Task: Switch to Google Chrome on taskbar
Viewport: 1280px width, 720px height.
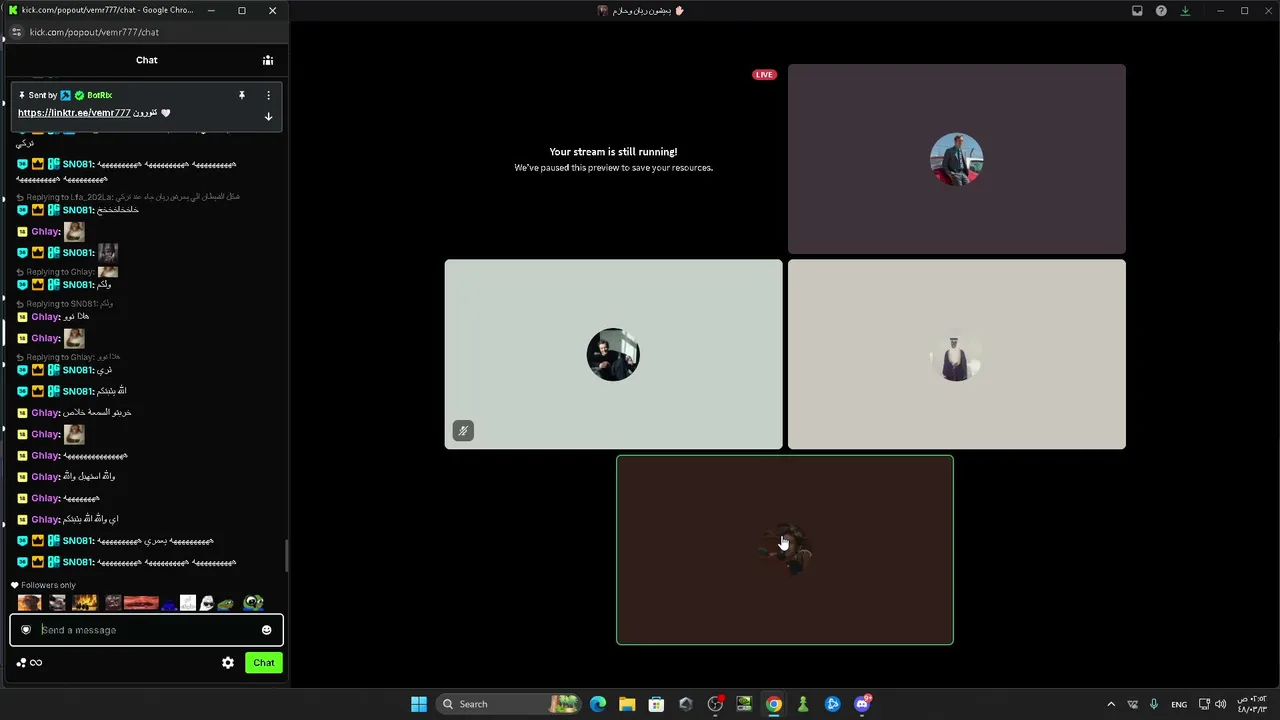Action: click(774, 704)
